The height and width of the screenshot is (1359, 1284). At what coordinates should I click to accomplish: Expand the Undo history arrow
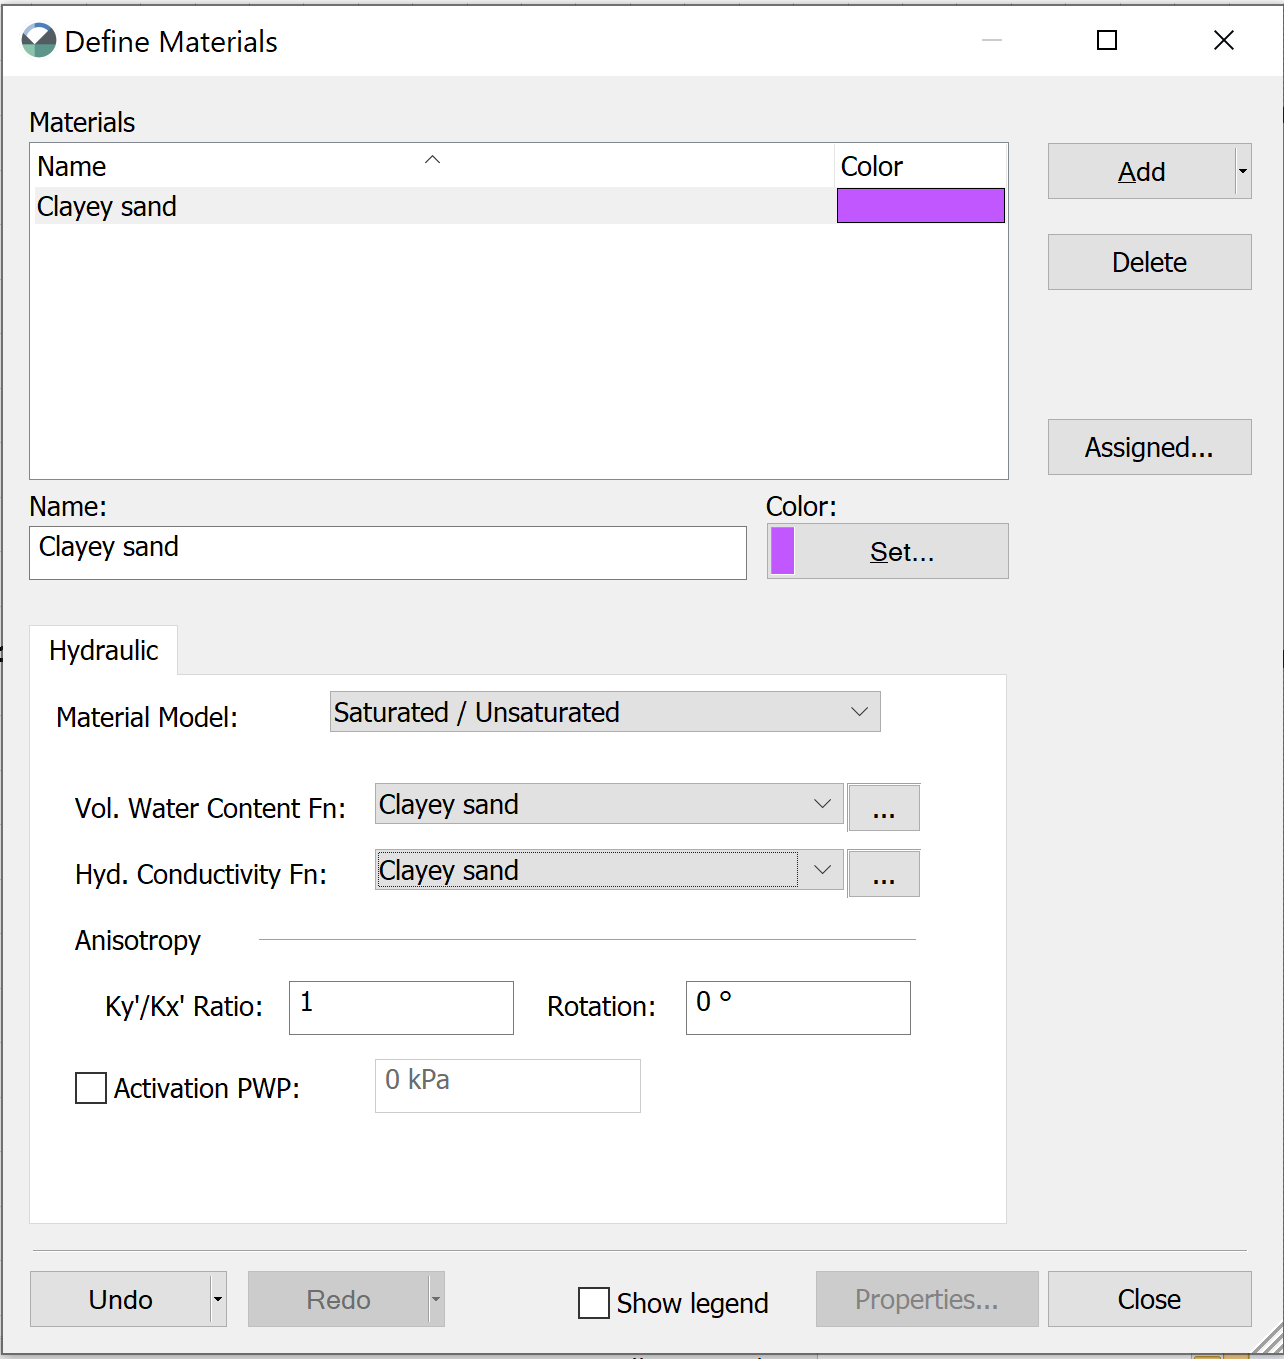pyautogui.click(x=218, y=1299)
